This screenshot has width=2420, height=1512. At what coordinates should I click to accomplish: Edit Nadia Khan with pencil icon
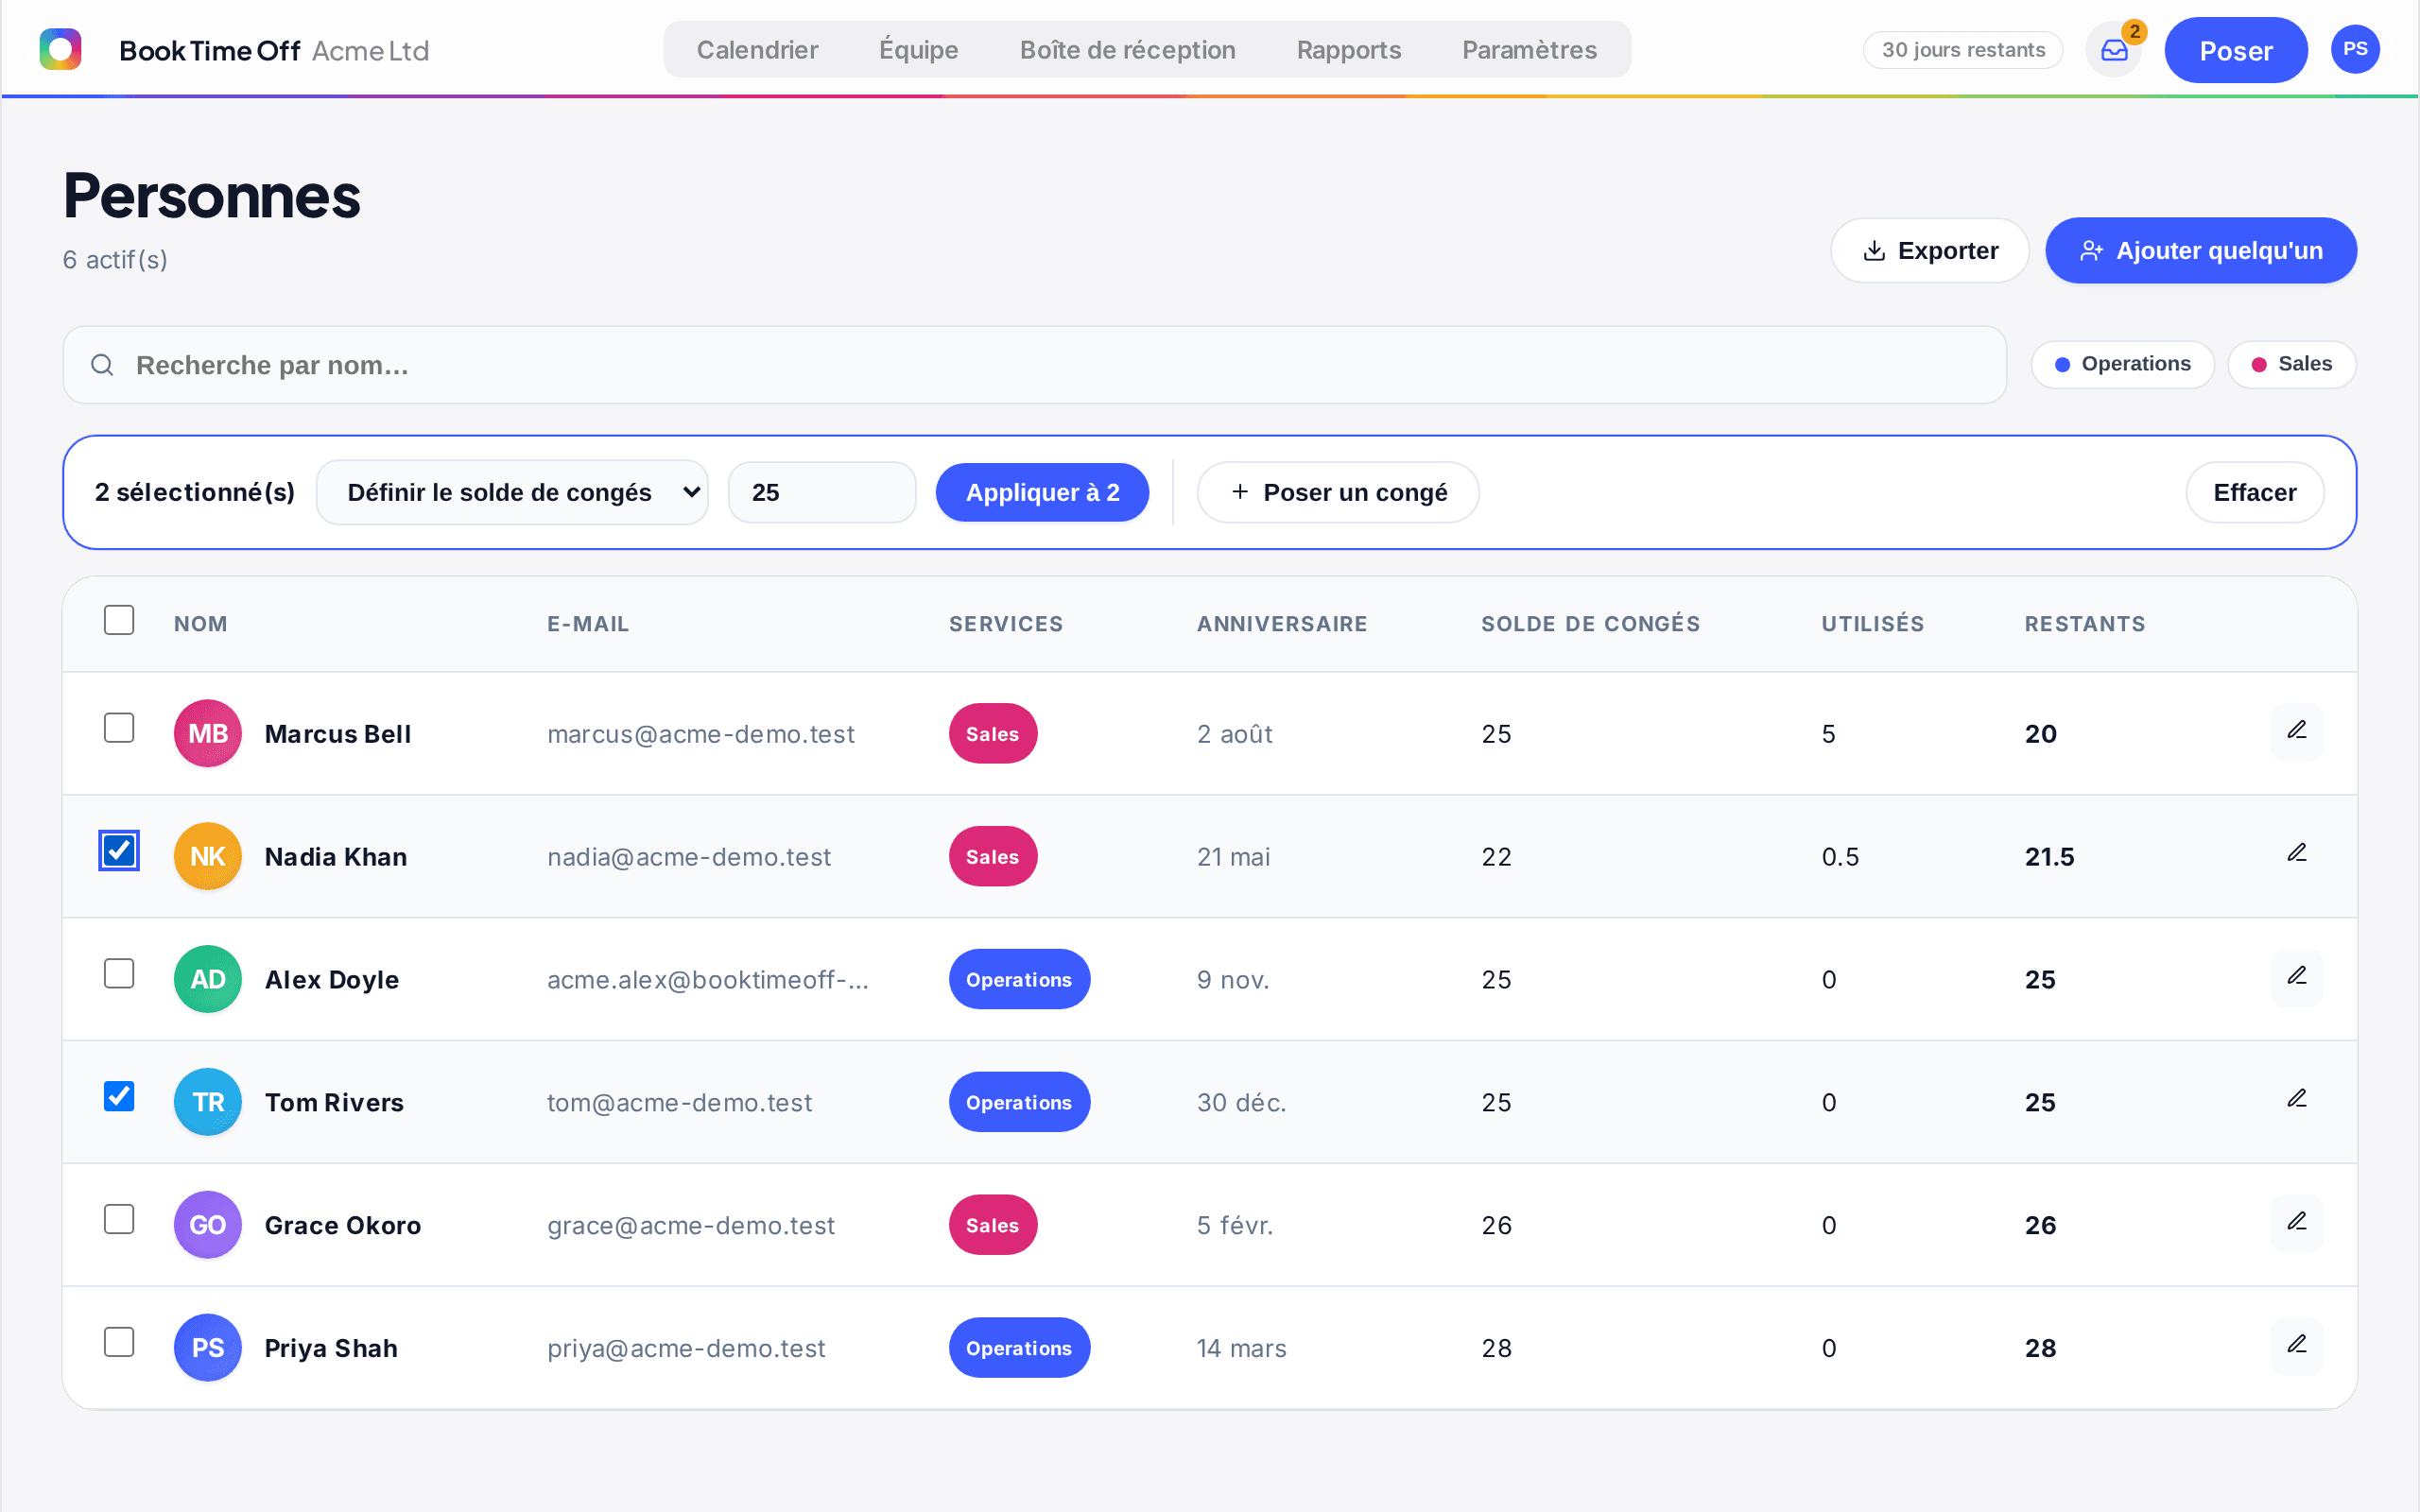click(2296, 855)
